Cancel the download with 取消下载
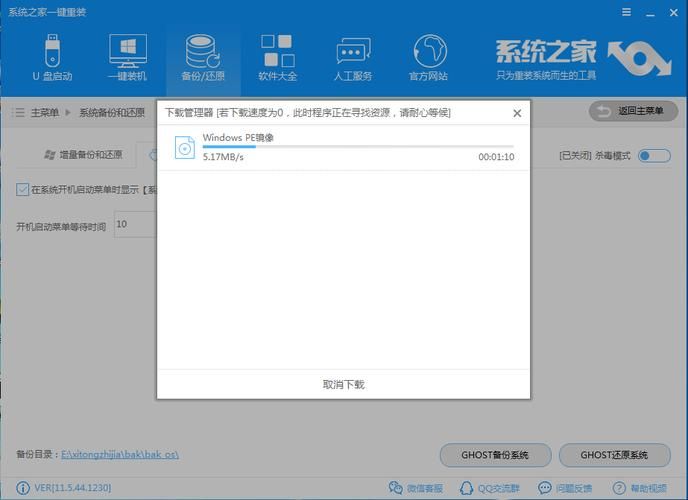The image size is (688, 500). click(x=344, y=385)
